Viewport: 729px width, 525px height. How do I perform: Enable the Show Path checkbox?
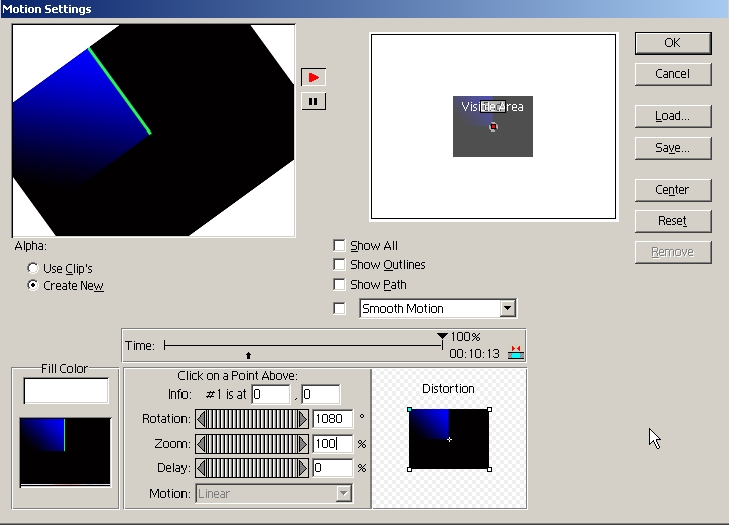pos(339,284)
